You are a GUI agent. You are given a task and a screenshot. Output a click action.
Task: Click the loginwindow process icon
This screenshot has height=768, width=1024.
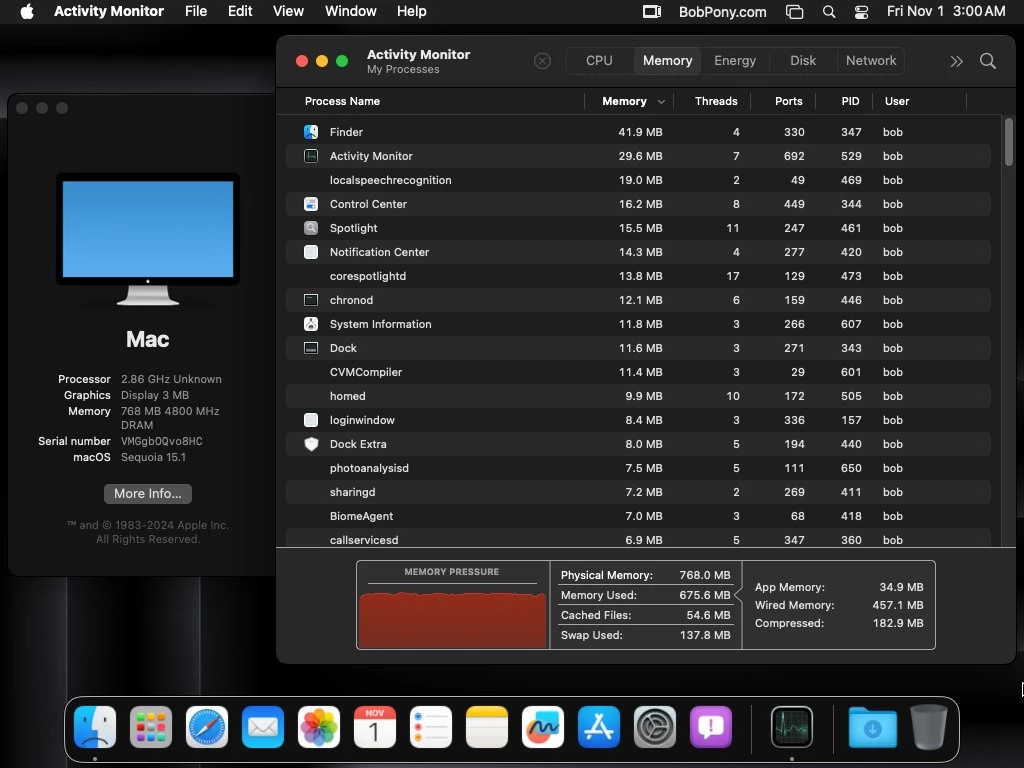click(311, 420)
